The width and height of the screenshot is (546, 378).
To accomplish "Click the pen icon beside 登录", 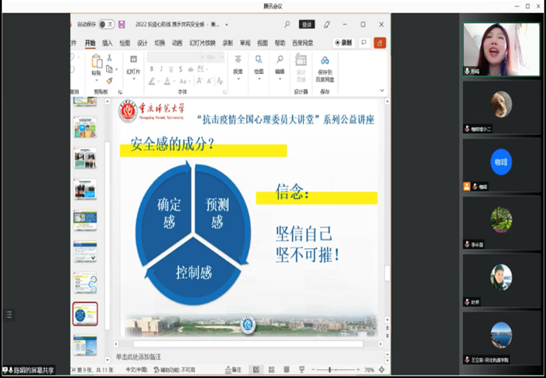I will (327, 24).
